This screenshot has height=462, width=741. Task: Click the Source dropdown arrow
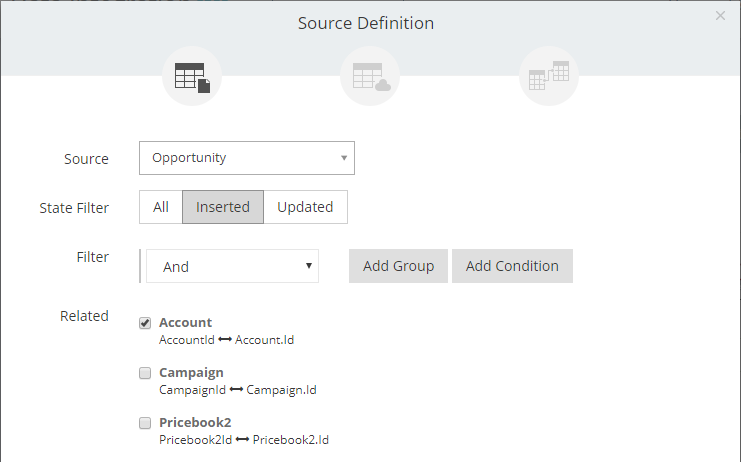(344, 158)
